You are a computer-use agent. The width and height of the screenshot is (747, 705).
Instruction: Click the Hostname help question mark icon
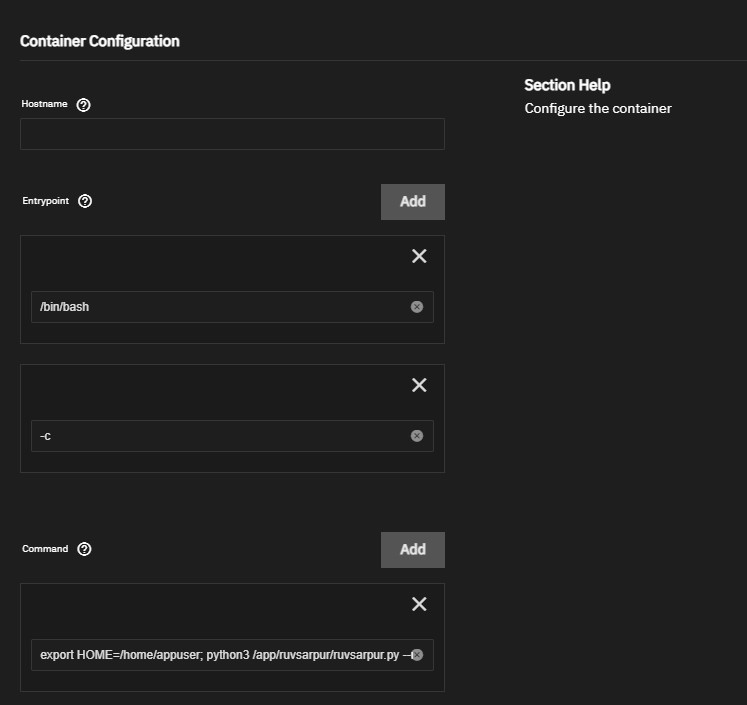[84, 105]
